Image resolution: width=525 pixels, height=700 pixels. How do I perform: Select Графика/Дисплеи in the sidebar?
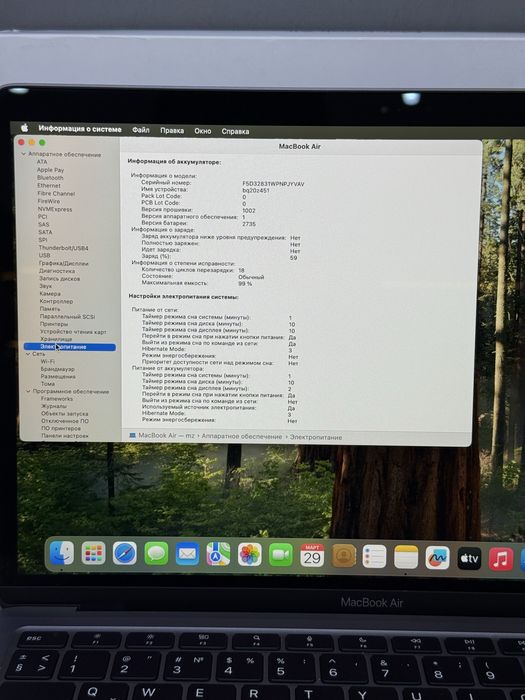[63, 263]
